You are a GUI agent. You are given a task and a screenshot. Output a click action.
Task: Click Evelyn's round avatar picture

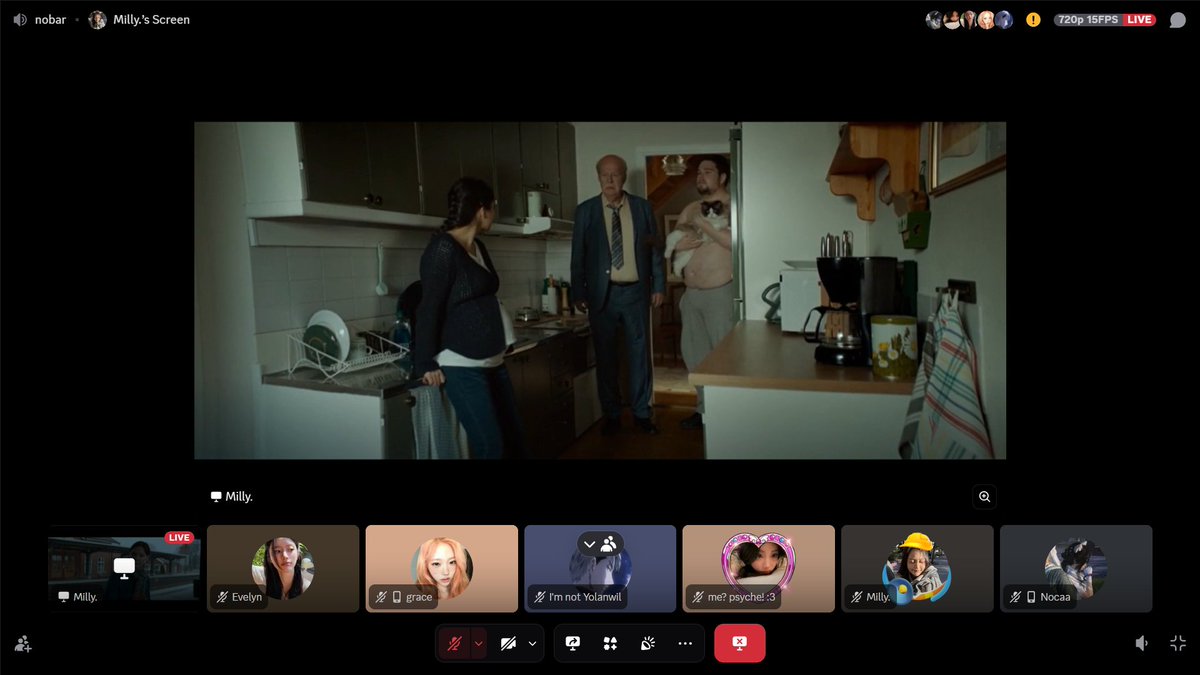[x=283, y=568]
